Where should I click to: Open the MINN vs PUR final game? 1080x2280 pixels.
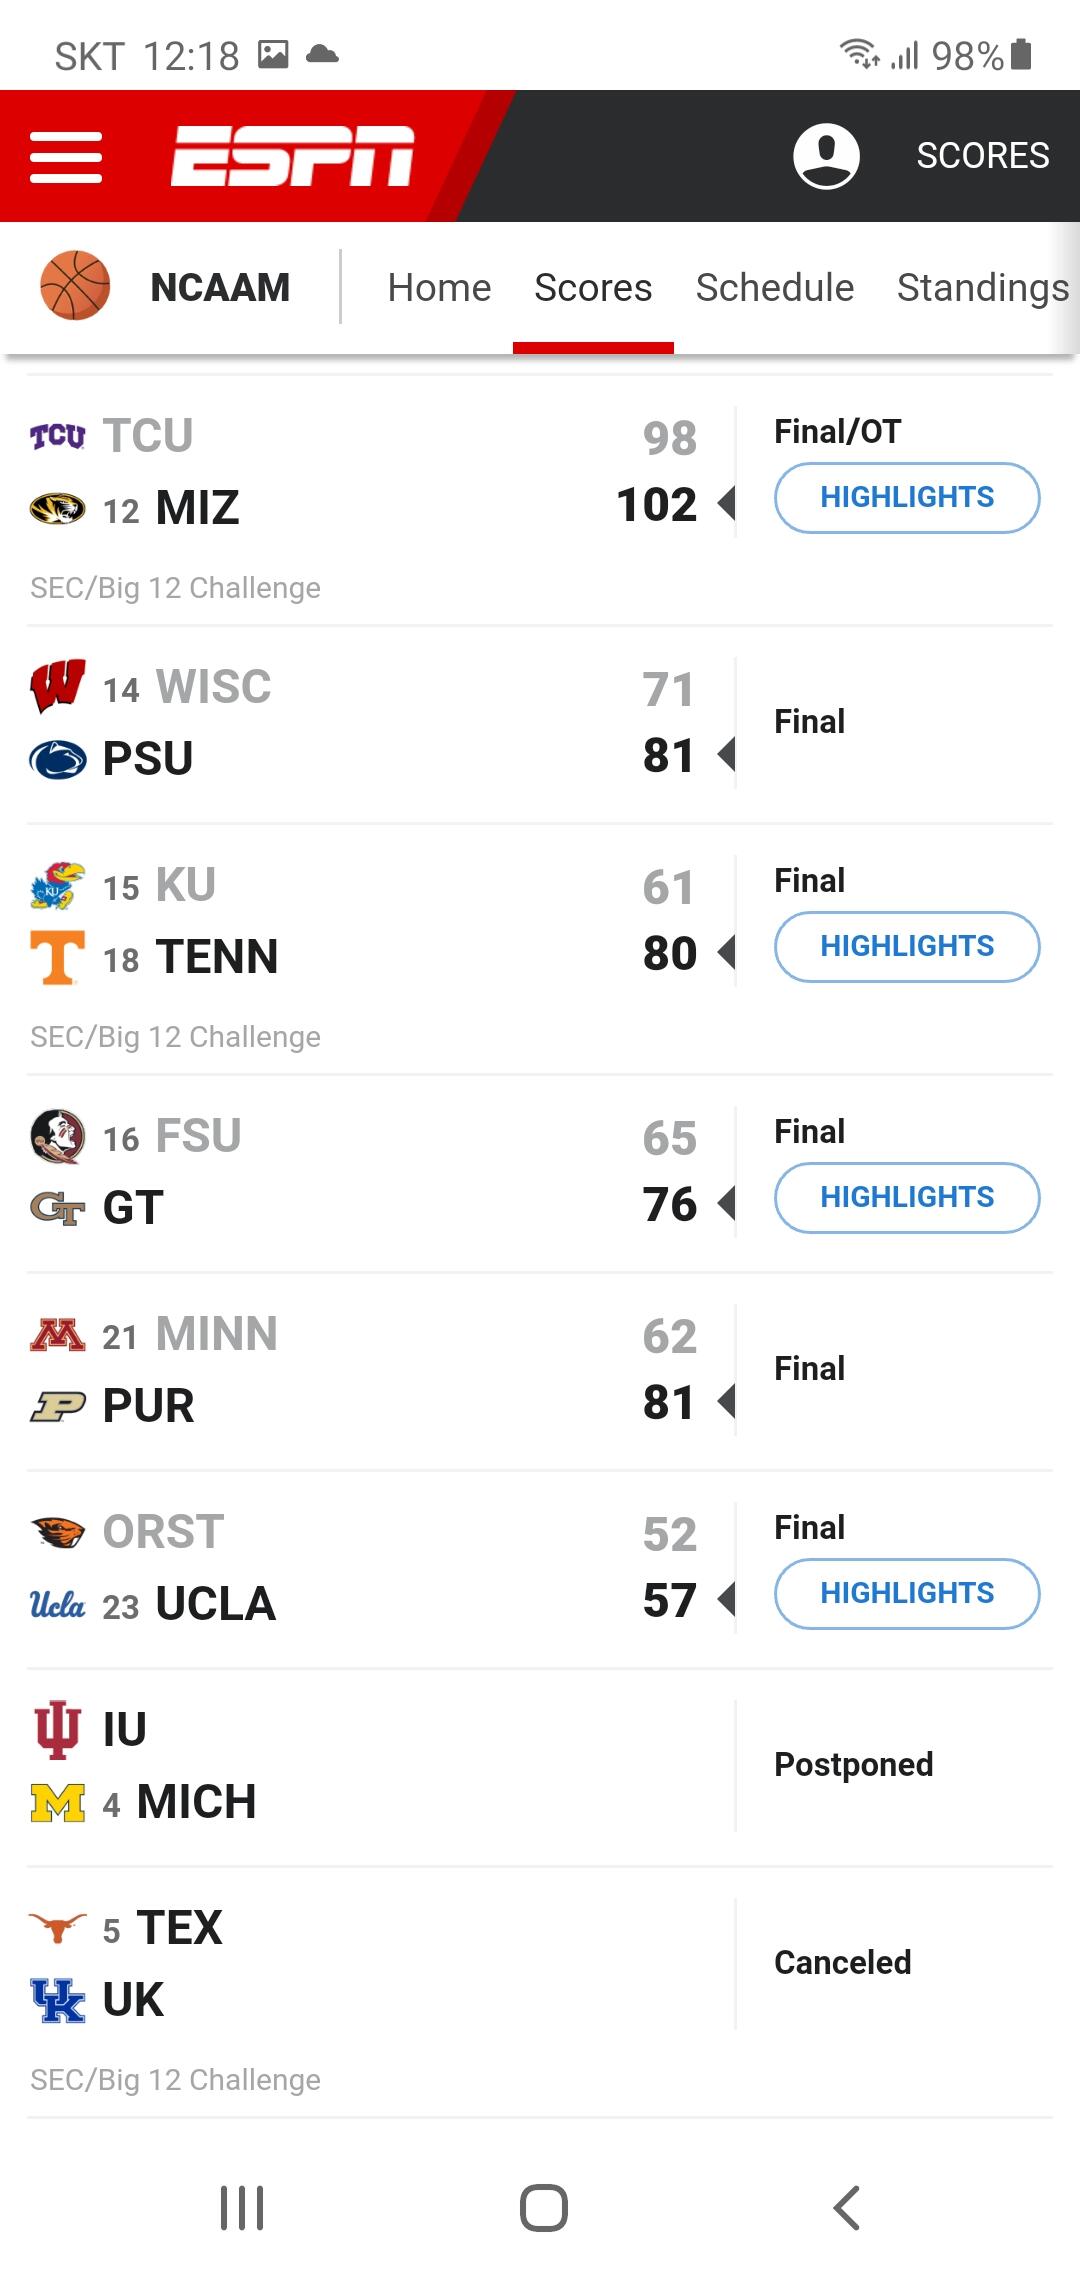point(540,1370)
